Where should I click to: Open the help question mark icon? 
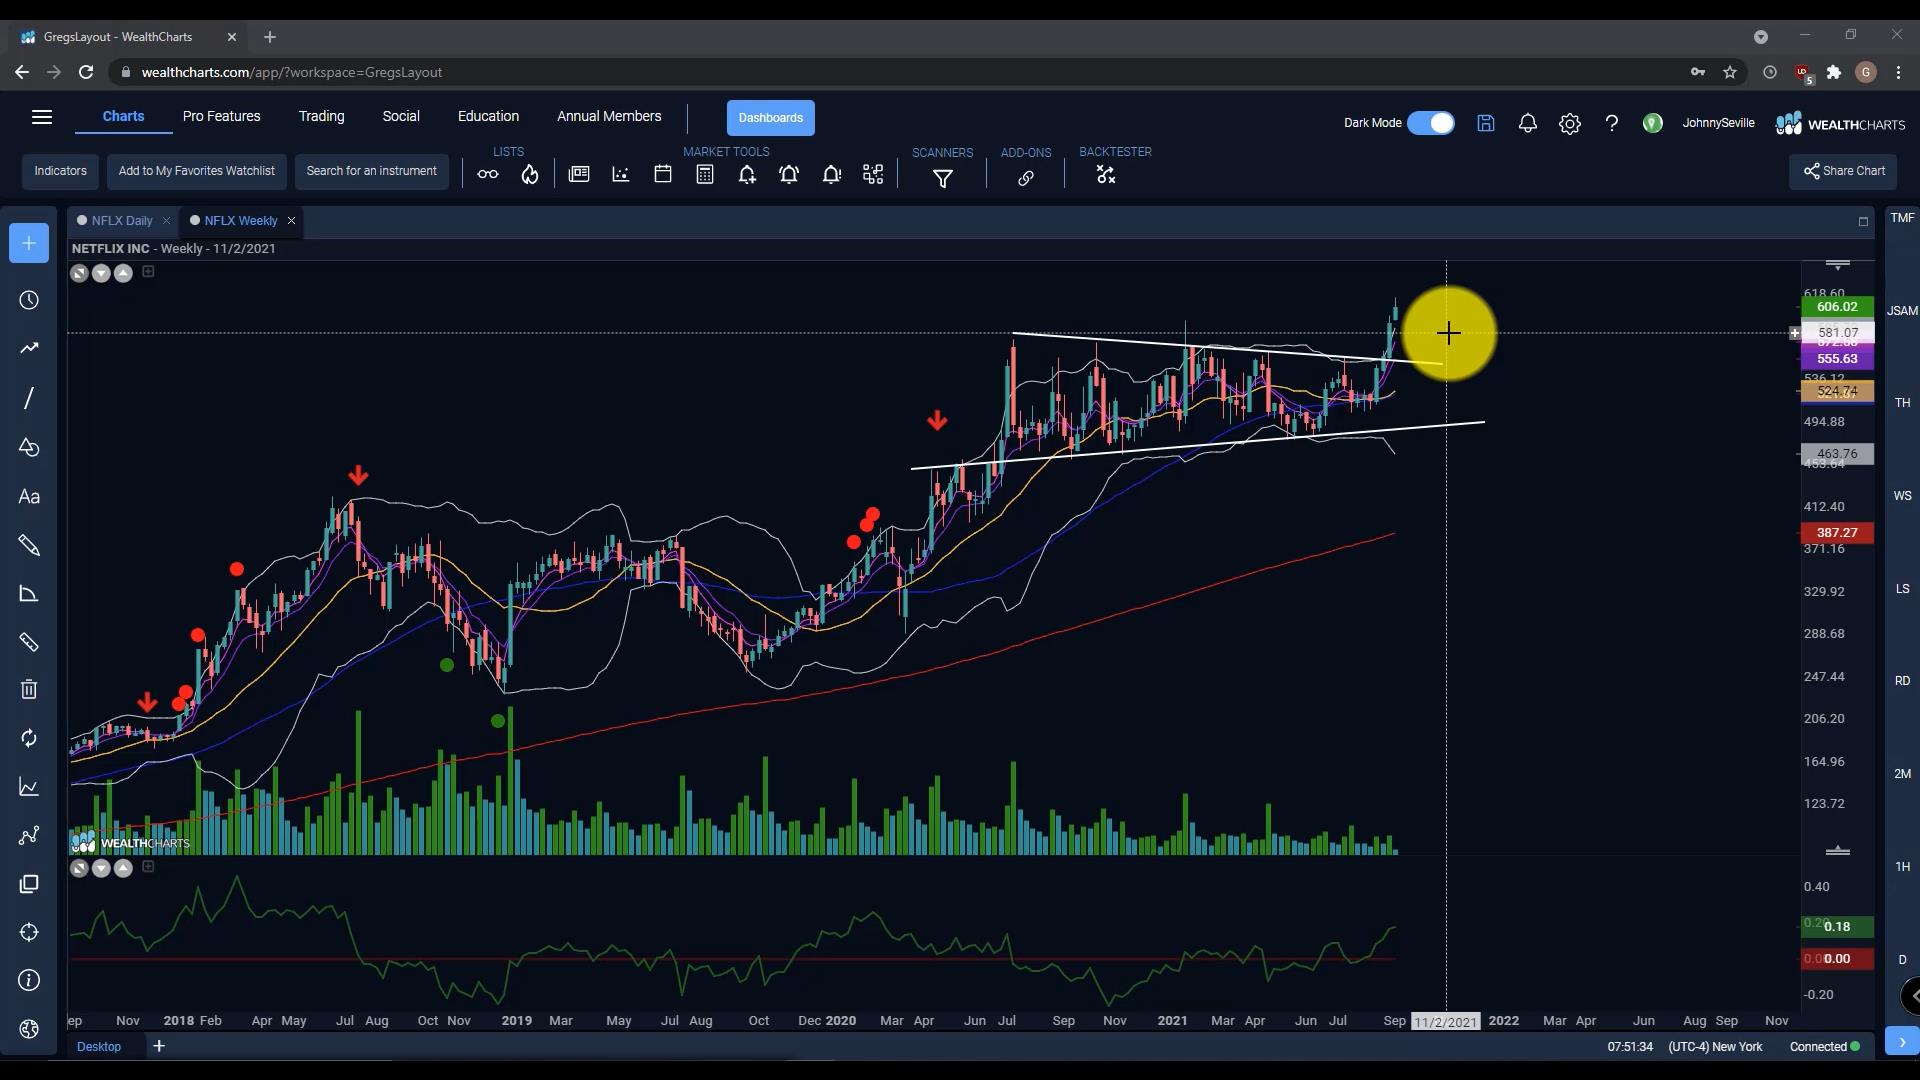point(1612,123)
